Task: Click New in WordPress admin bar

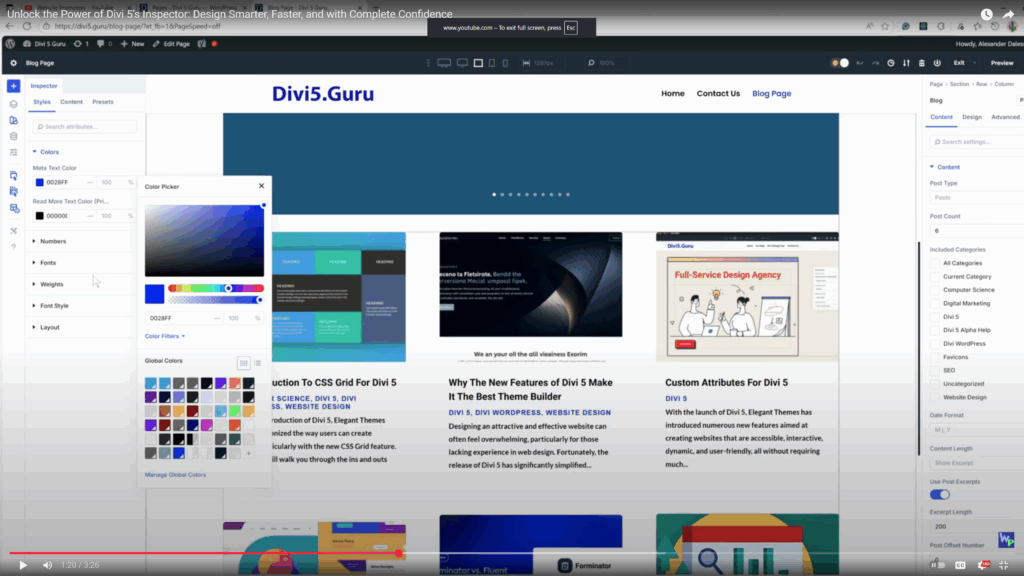Action: click(x=133, y=44)
